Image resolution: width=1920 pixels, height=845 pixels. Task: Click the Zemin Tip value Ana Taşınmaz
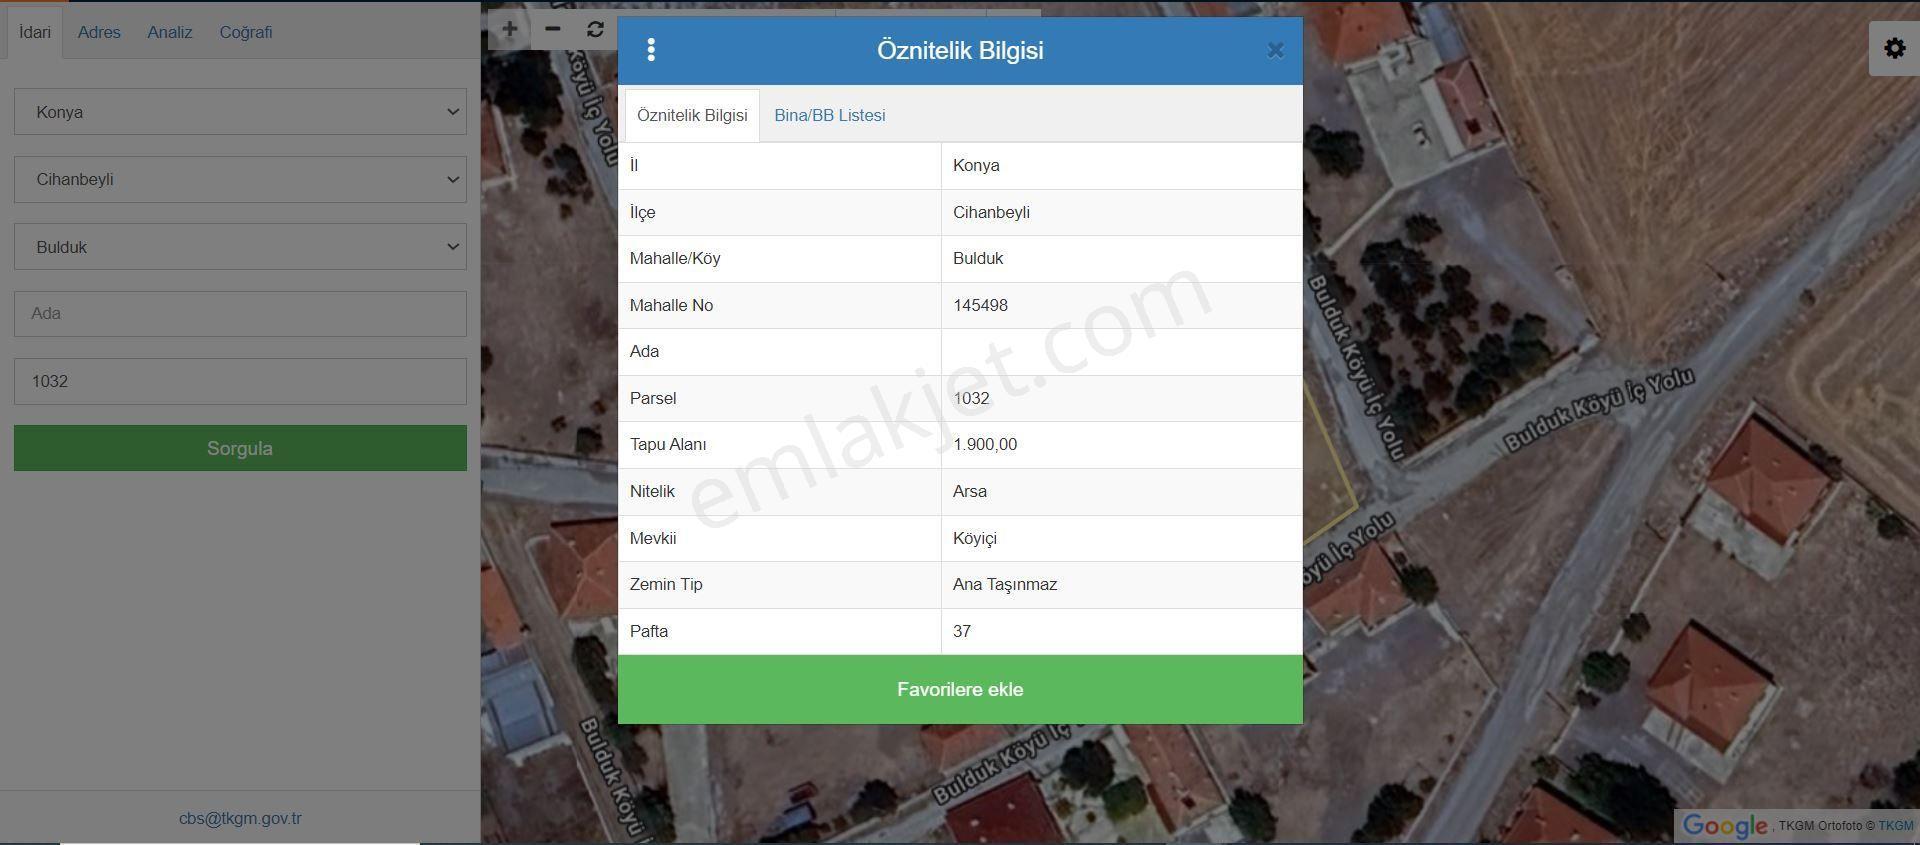1005,584
